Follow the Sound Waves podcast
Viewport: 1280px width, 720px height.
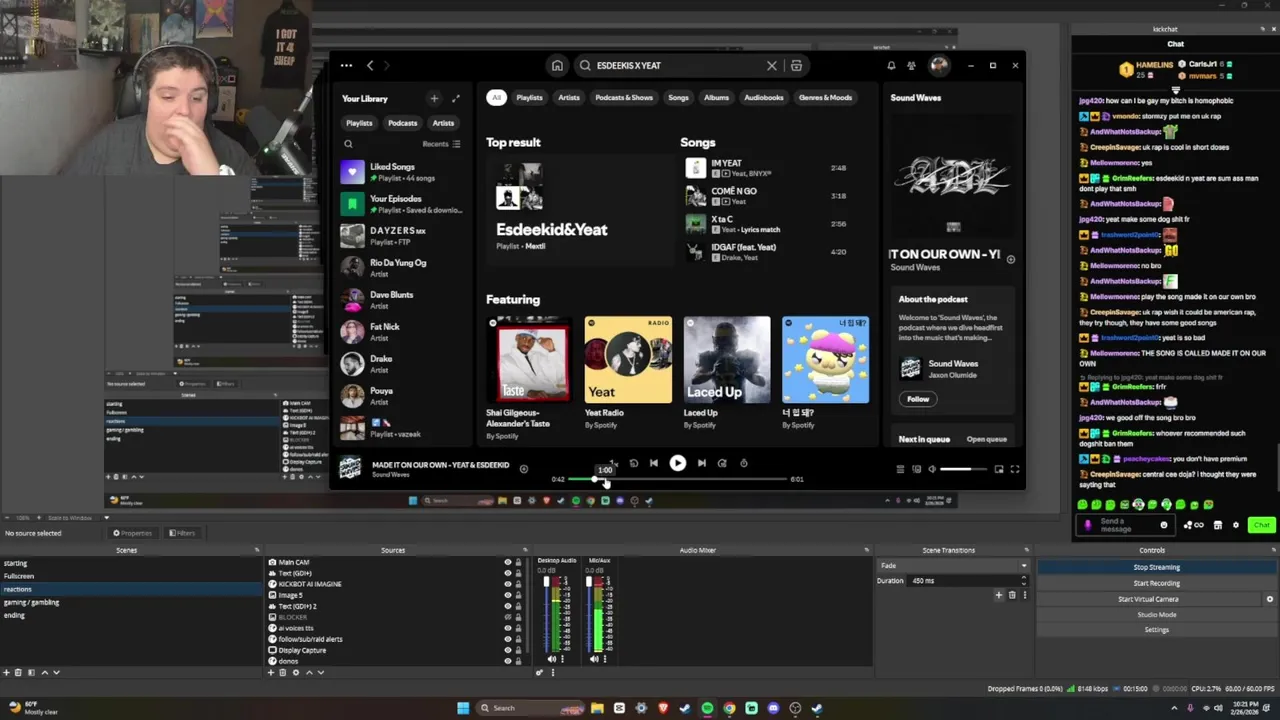tap(918, 399)
